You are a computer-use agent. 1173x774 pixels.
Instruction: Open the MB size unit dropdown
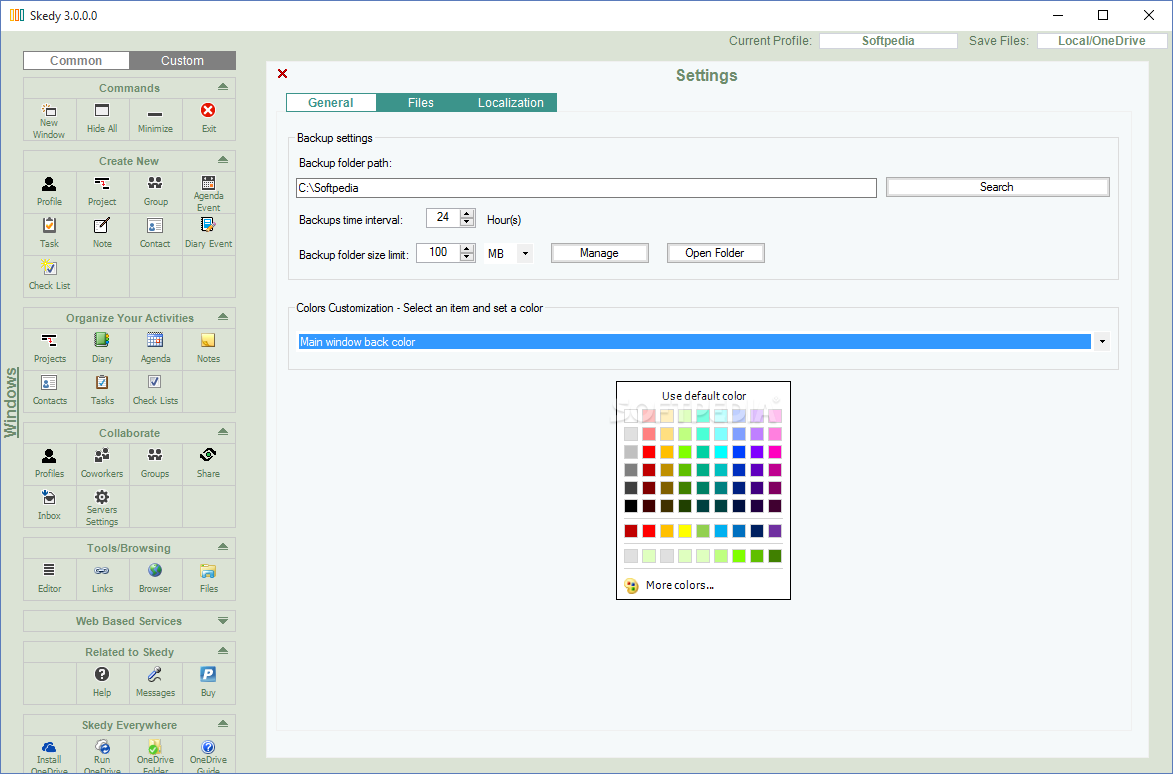click(525, 254)
